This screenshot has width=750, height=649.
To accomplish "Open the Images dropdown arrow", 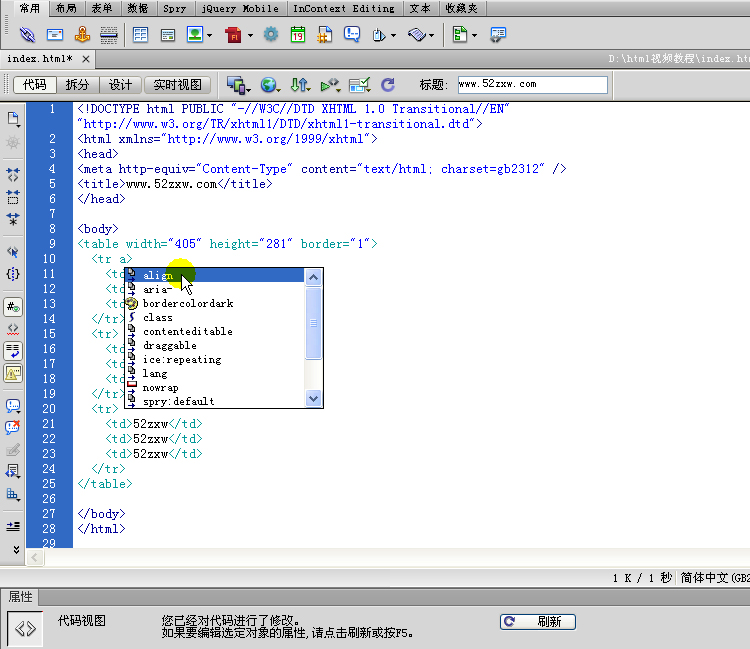I will point(210,35).
